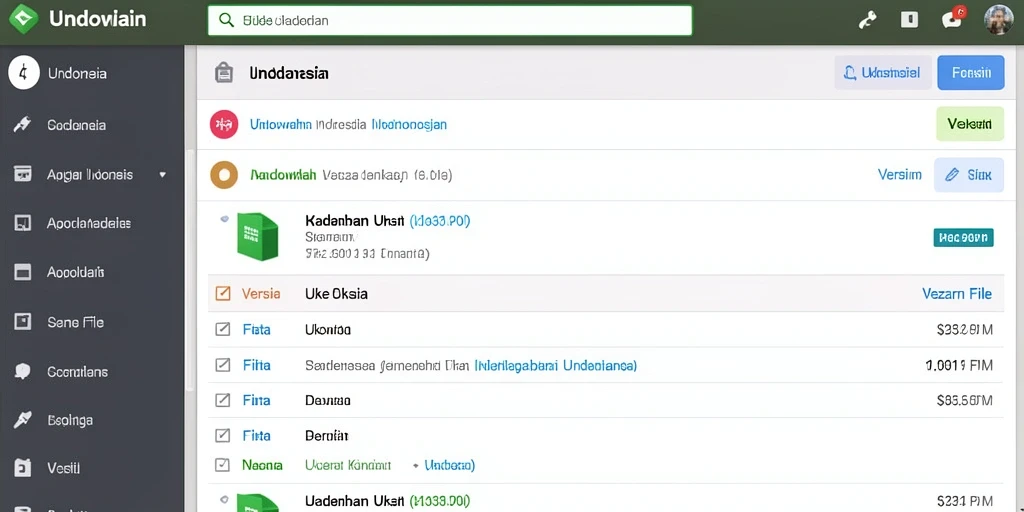Click the speech bubble icon beside Ccentilans

23,372
